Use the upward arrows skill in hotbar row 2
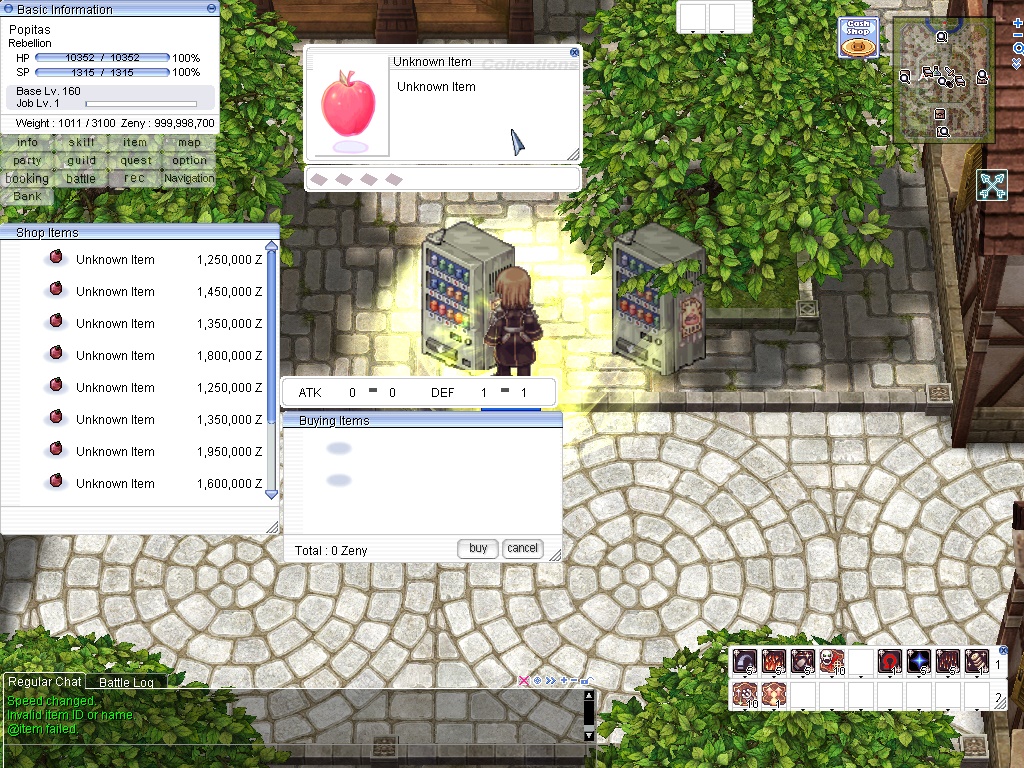The image size is (1024, 768). pyautogui.click(x=774, y=695)
